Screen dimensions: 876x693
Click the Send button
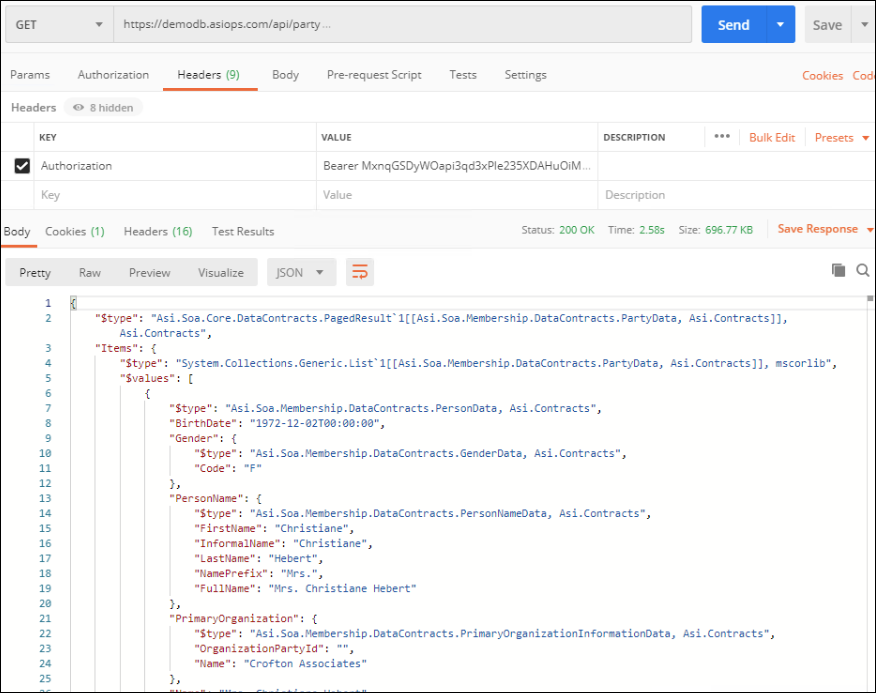[x=734, y=25]
